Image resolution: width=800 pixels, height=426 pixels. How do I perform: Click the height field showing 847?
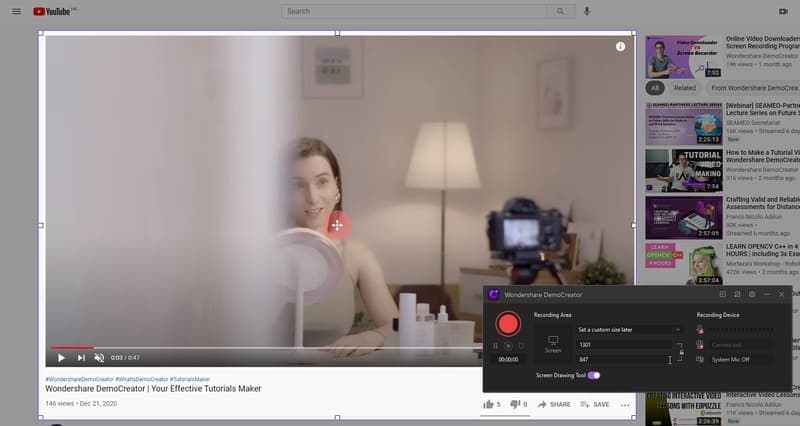pyautogui.click(x=624, y=359)
